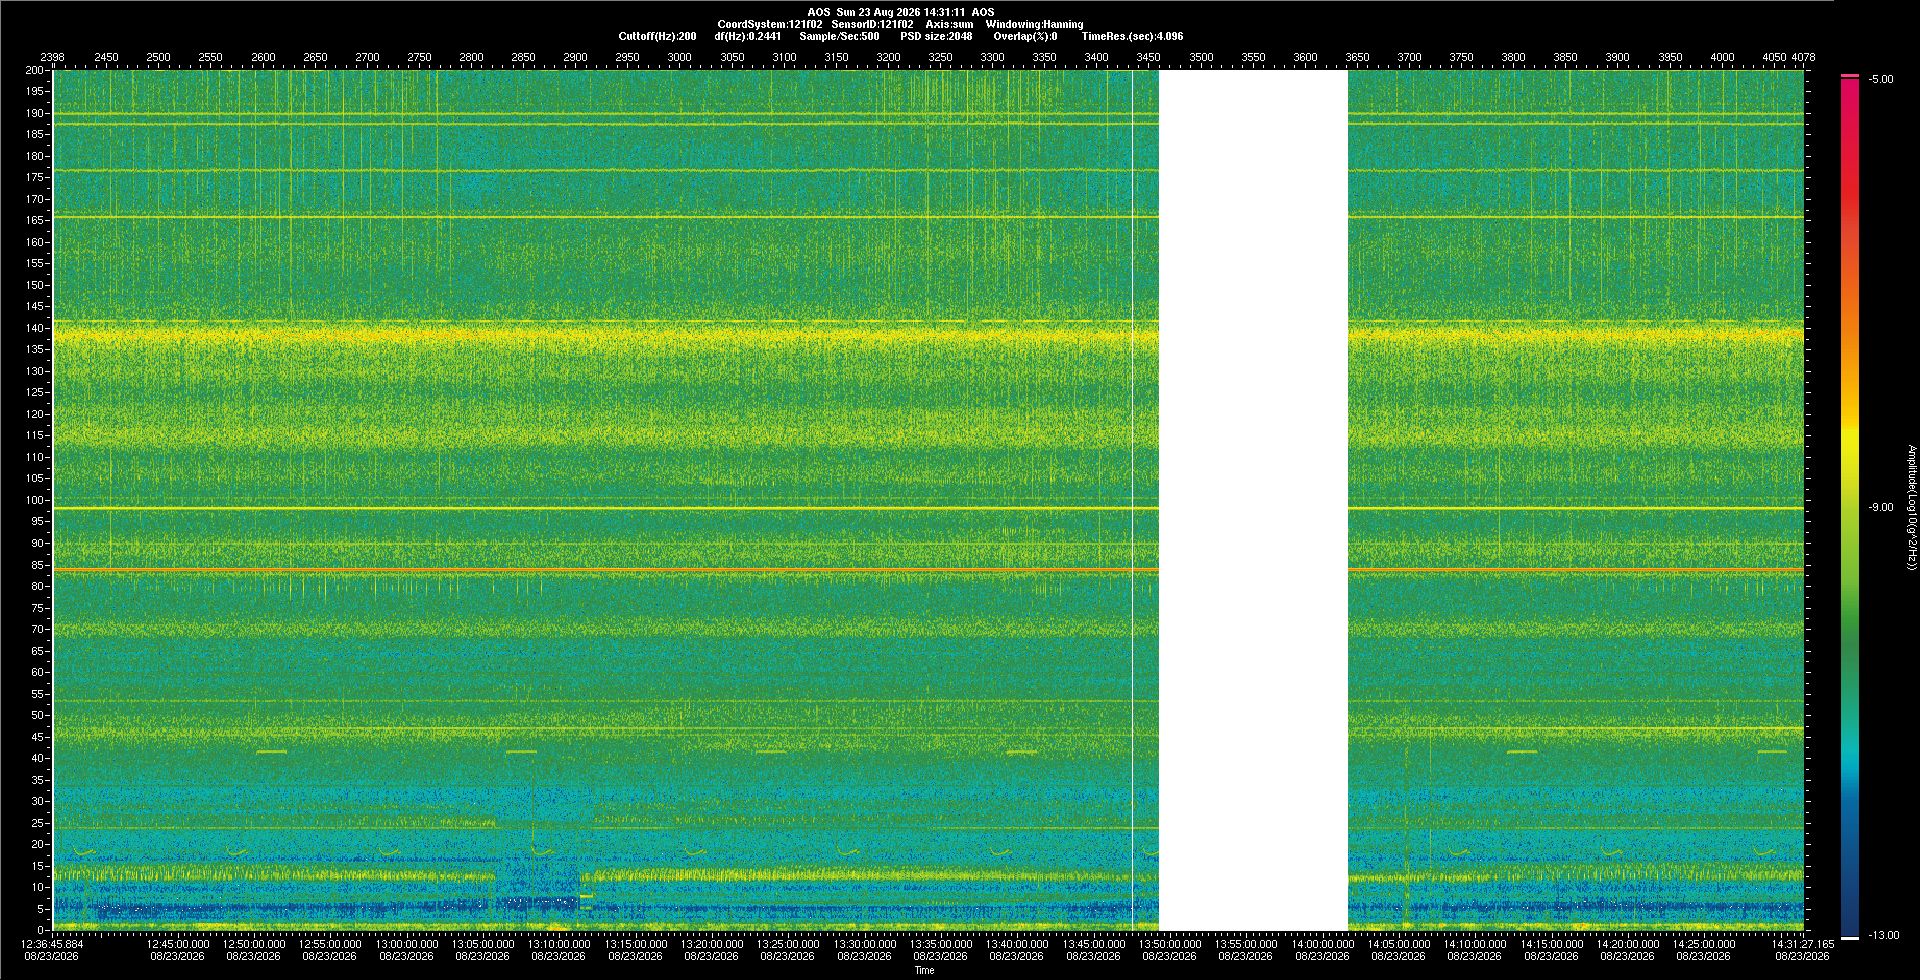Click the 100 Hz frequency axis label
Image resolution: width=1920 pixels, height=980 pixels.
coord(35,500)
